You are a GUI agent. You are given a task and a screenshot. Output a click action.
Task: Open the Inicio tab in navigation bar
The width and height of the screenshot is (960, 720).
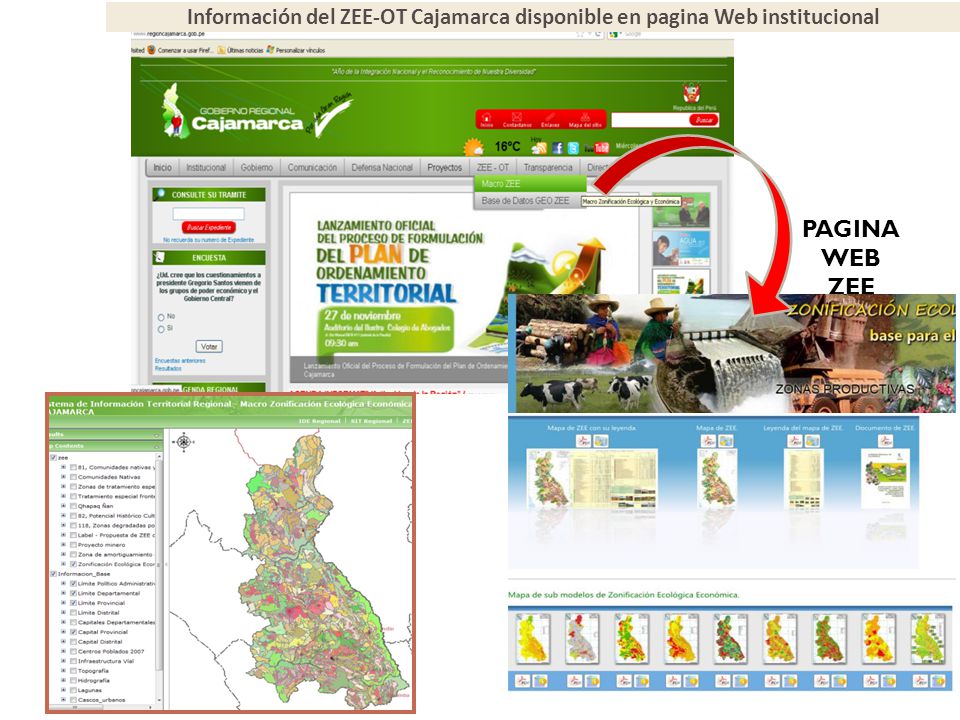tap(162, 167)
